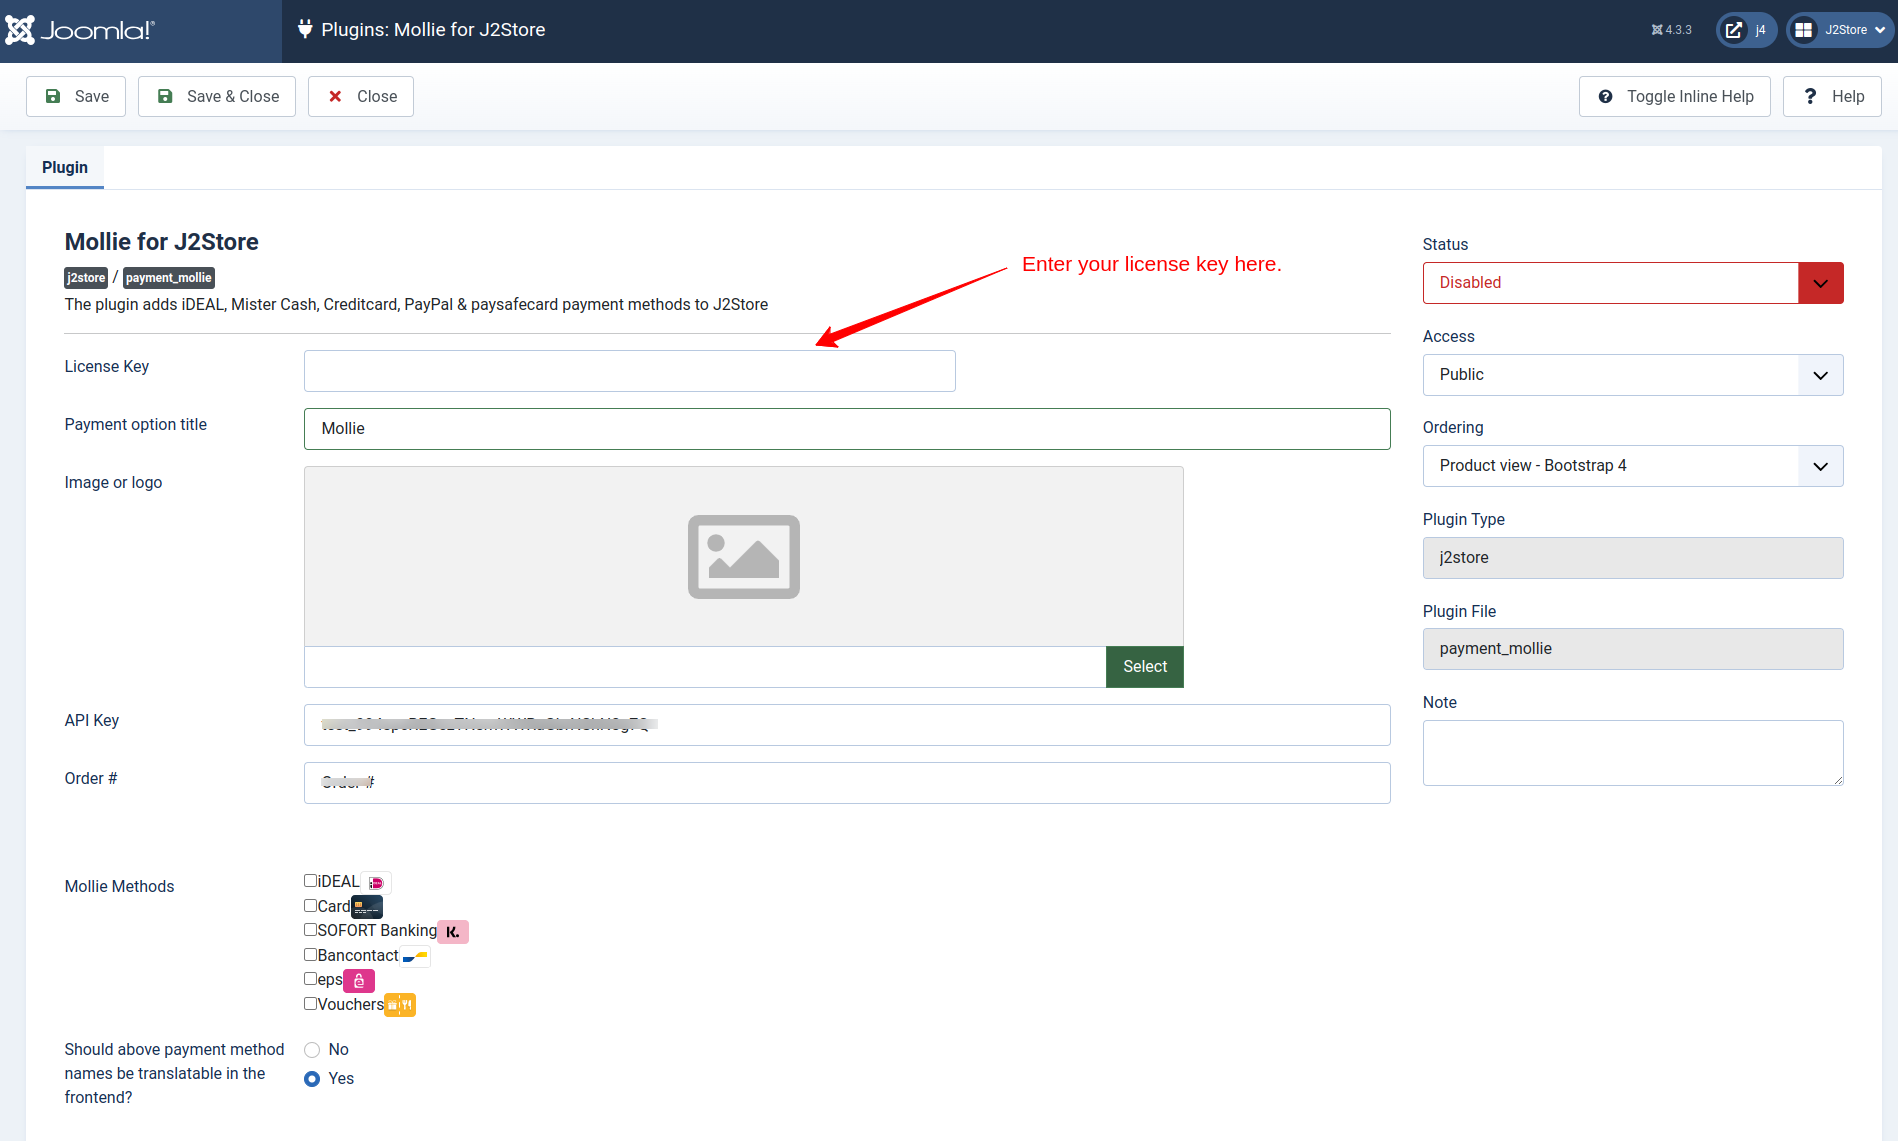
Task: Click the Order # input field
Action: 847,783
